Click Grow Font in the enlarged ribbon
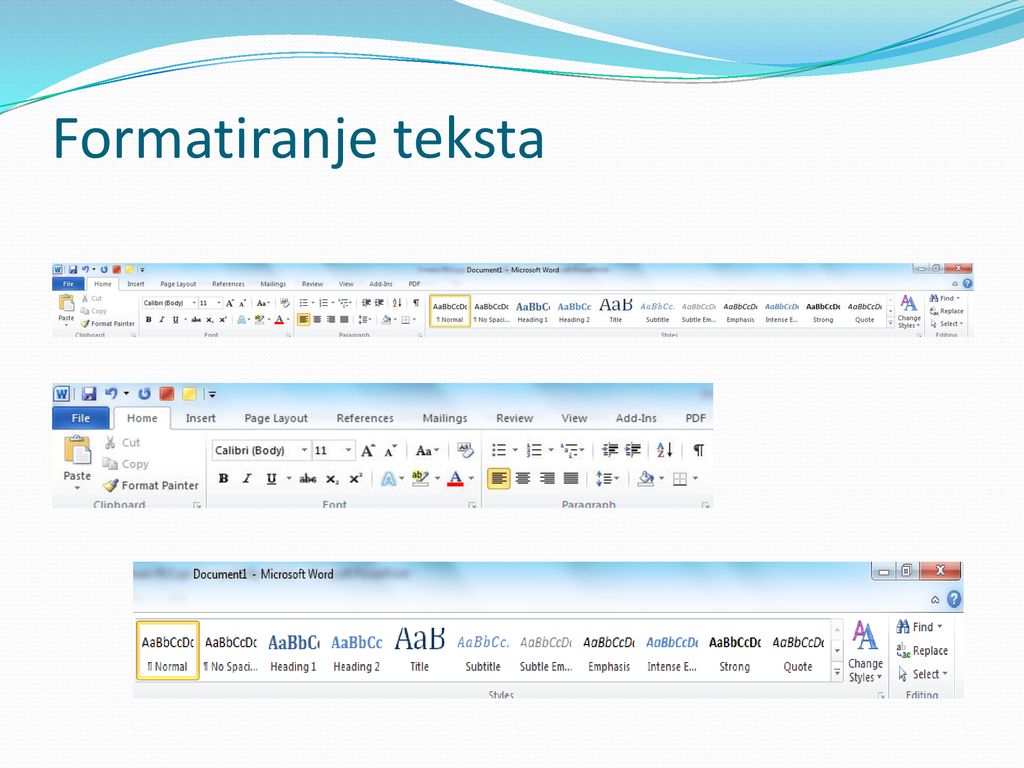Image resolution: width=1024 pixels, height=768 pixels. [x=368, y=451]
